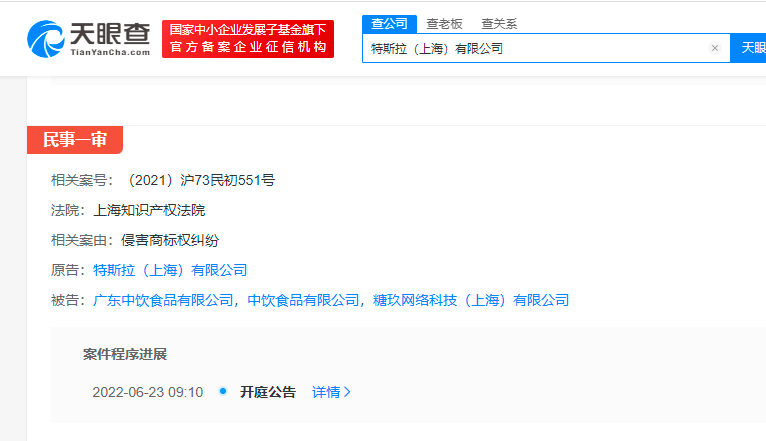Click the case cause 侵害商标权纠纷
This screenshot has width=766, height=441.
tap(170, 240)
